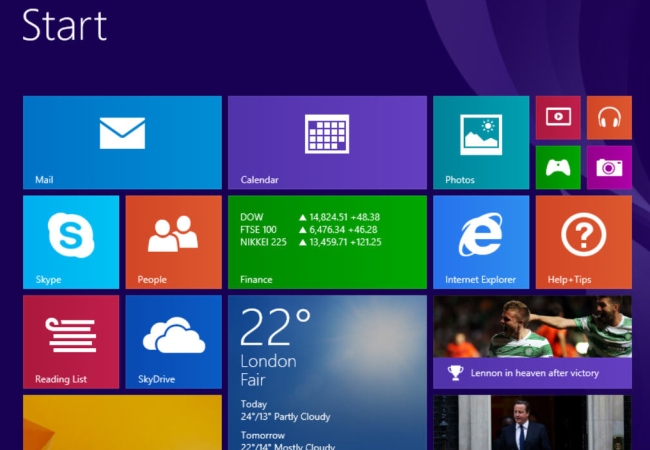Open the Lennon in heaven sports story
650x450 pixels.
pos(532,342)
